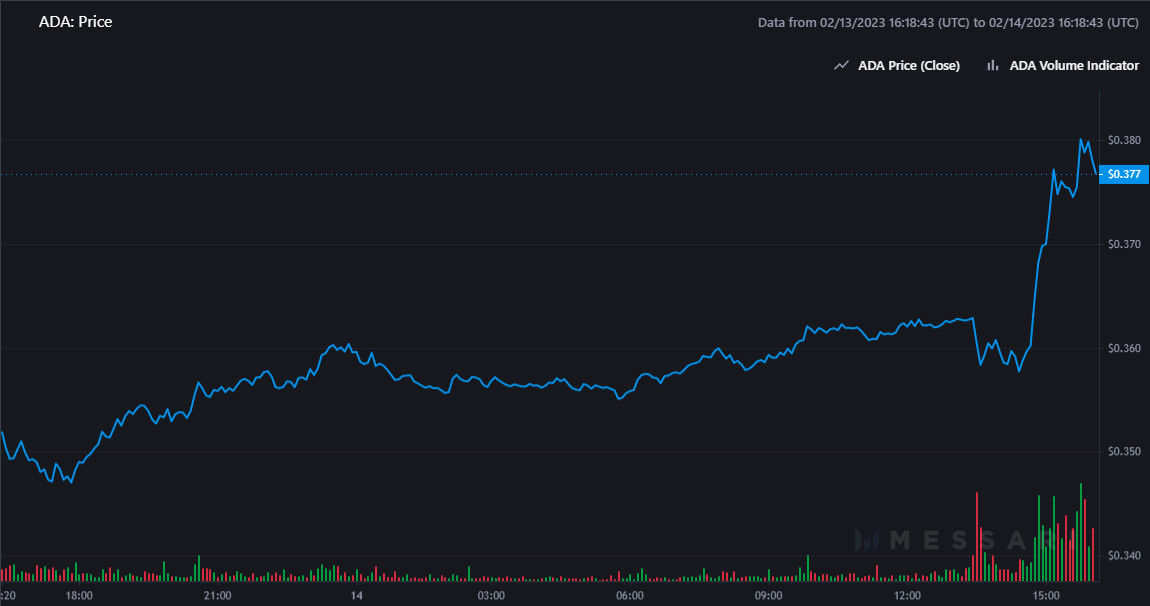Click the 09:00 time axis label

pyautogui.click(x=769, y=595)
